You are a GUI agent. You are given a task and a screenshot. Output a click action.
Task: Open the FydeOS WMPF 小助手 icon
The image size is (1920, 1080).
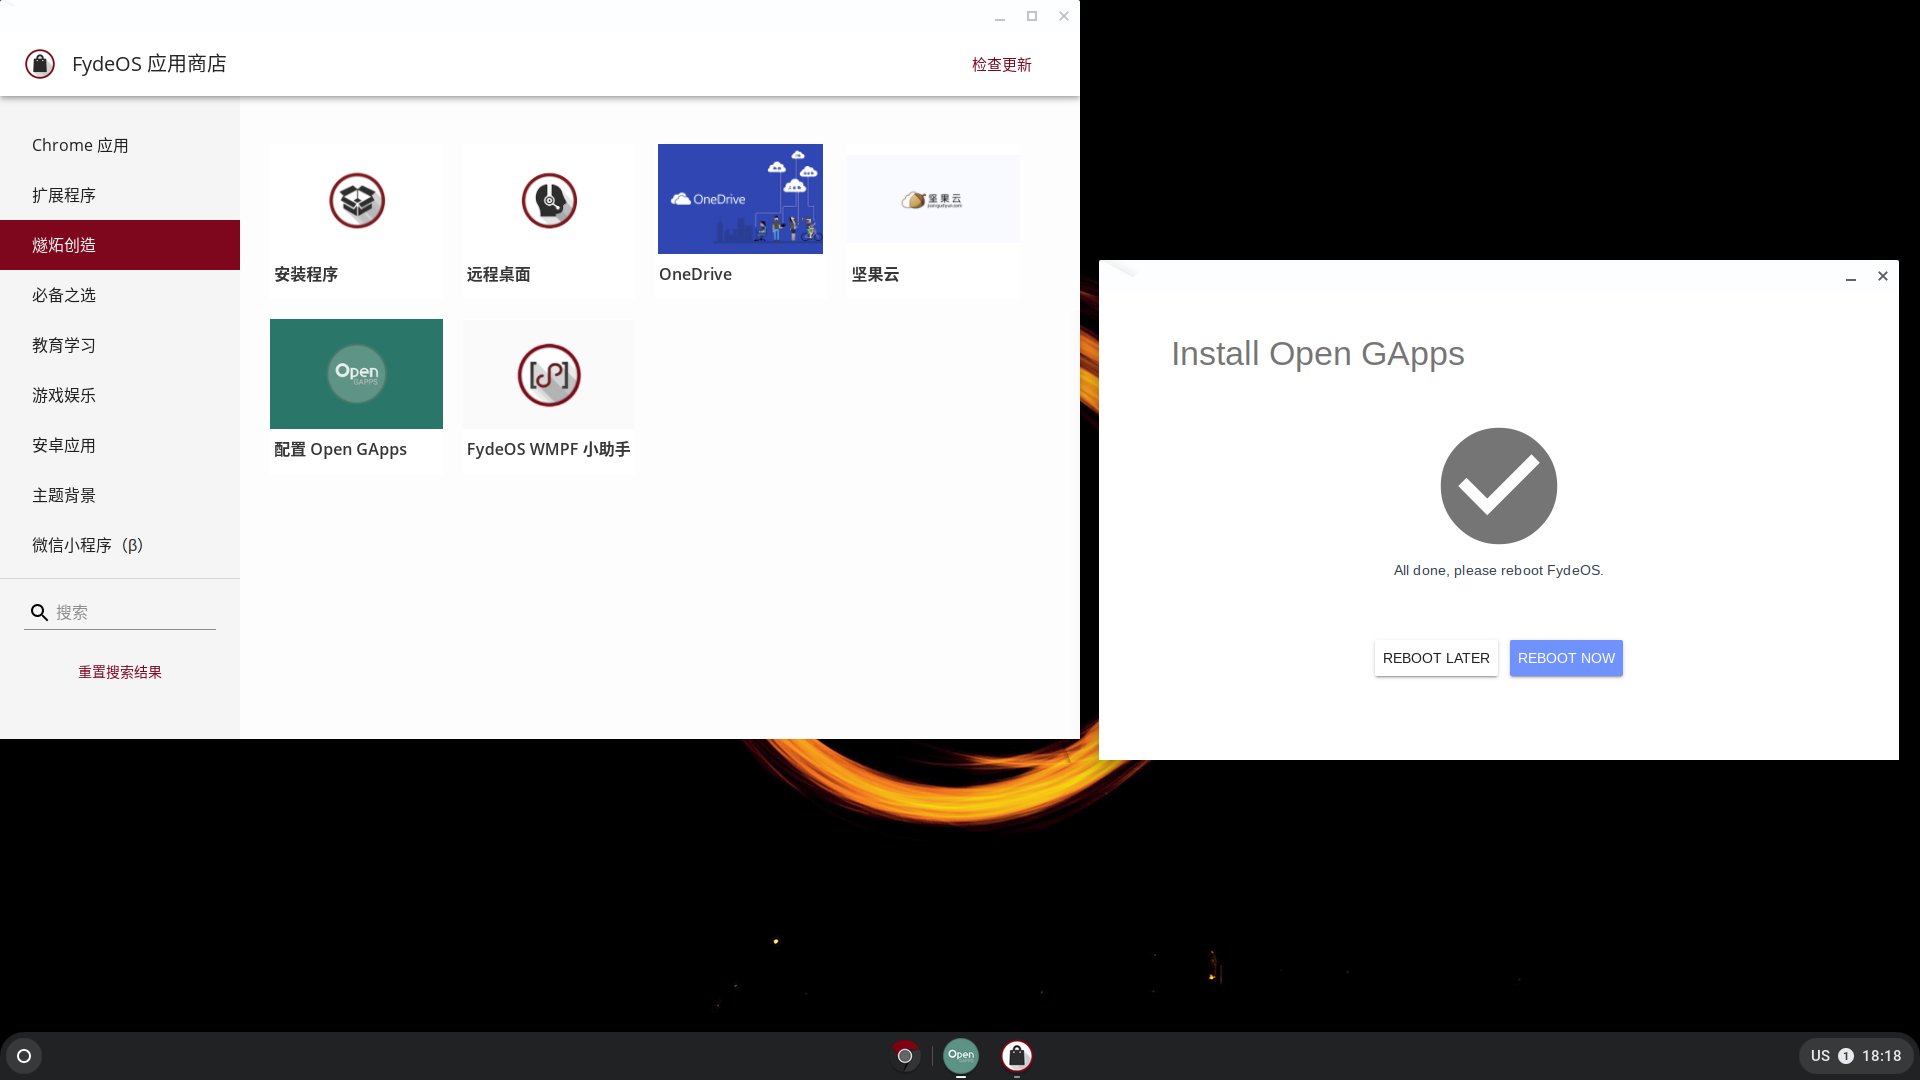(x=549, y=375)
